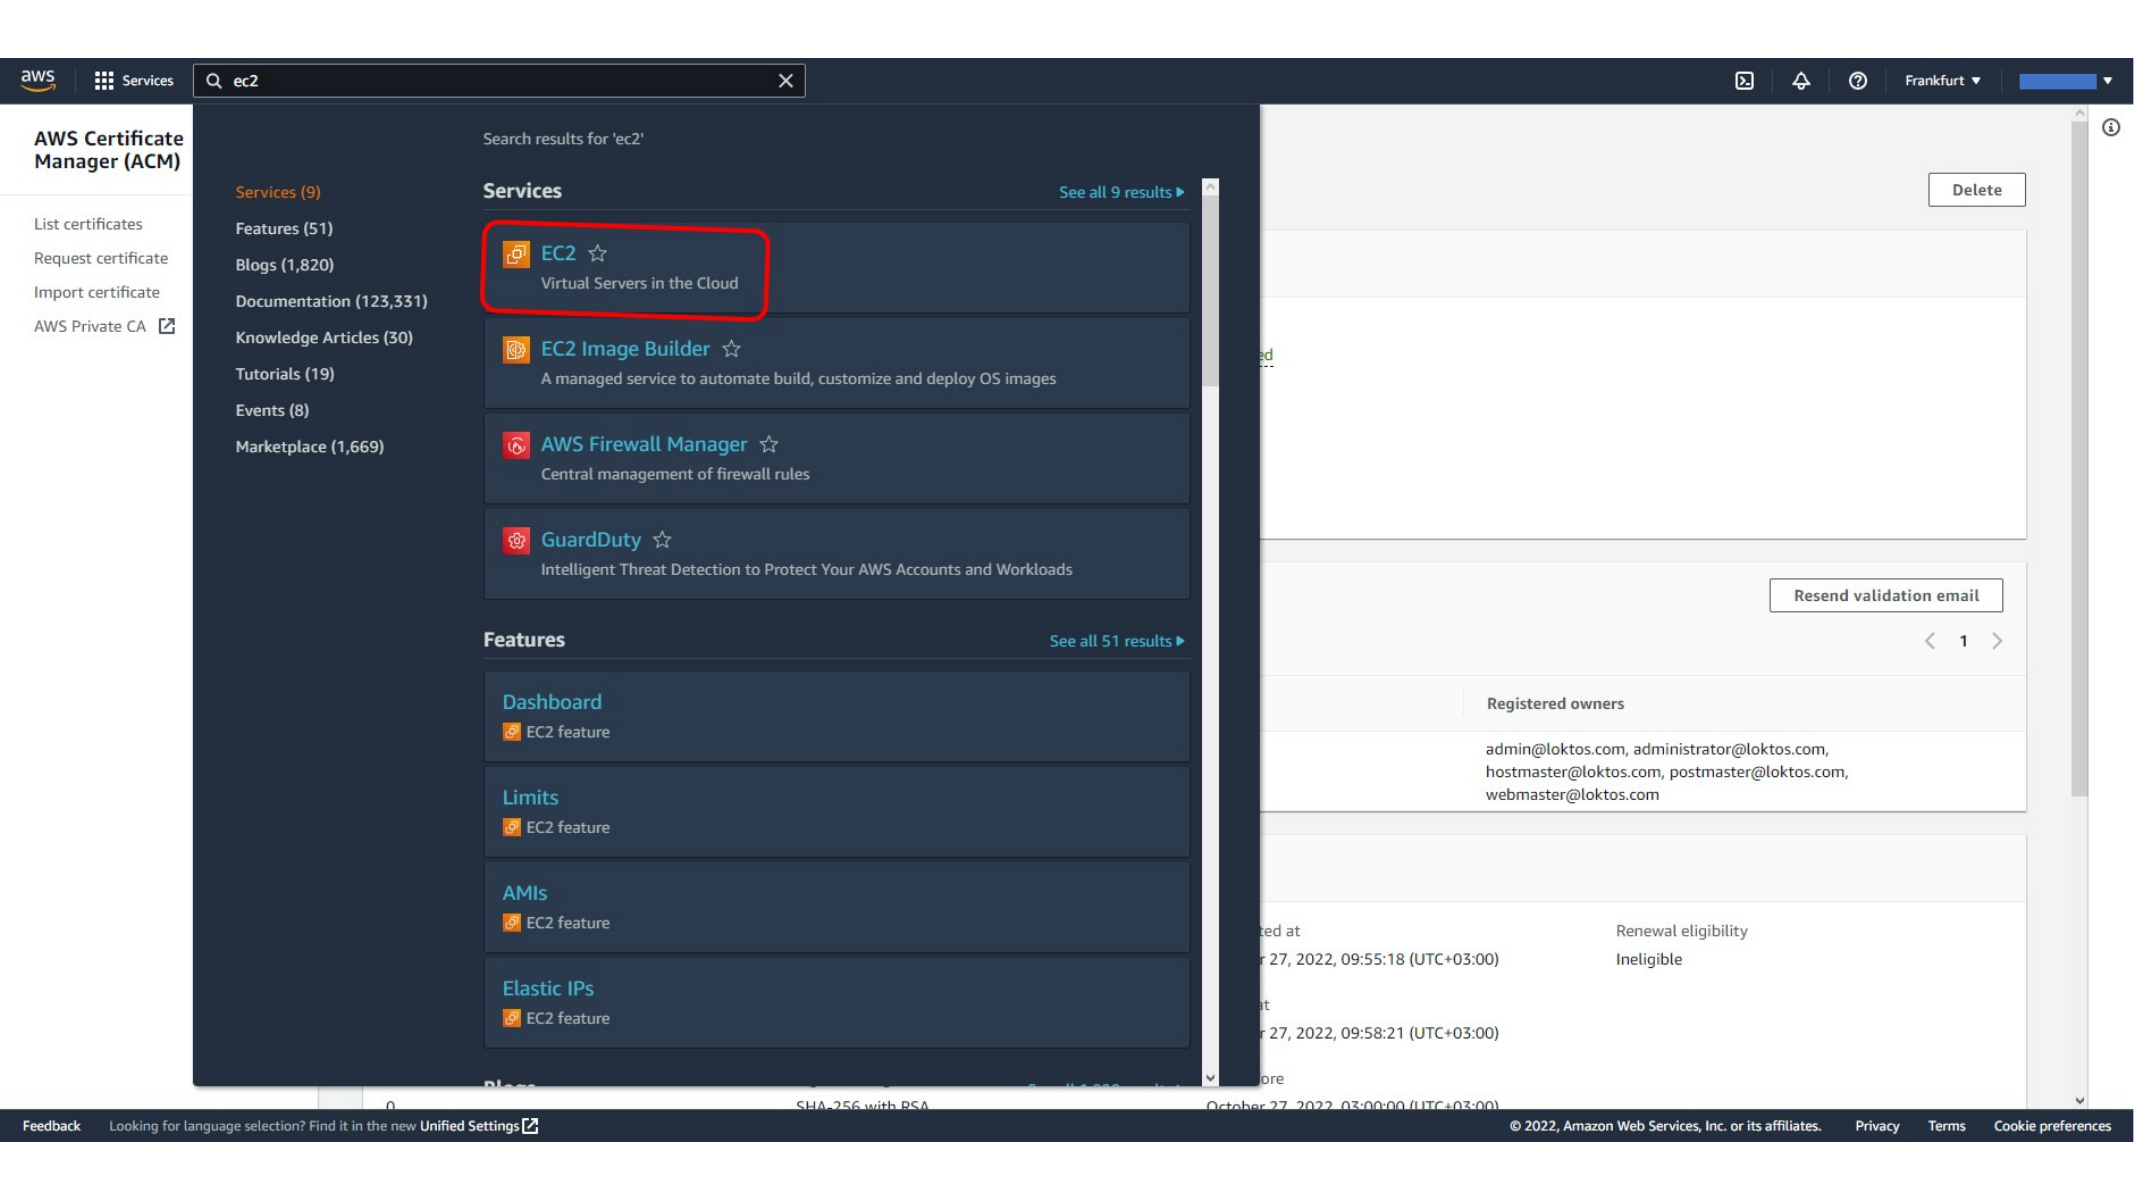Select Services (9) filter
The height and width of the screenshot is (1200, 2134).
coord(278,192)
